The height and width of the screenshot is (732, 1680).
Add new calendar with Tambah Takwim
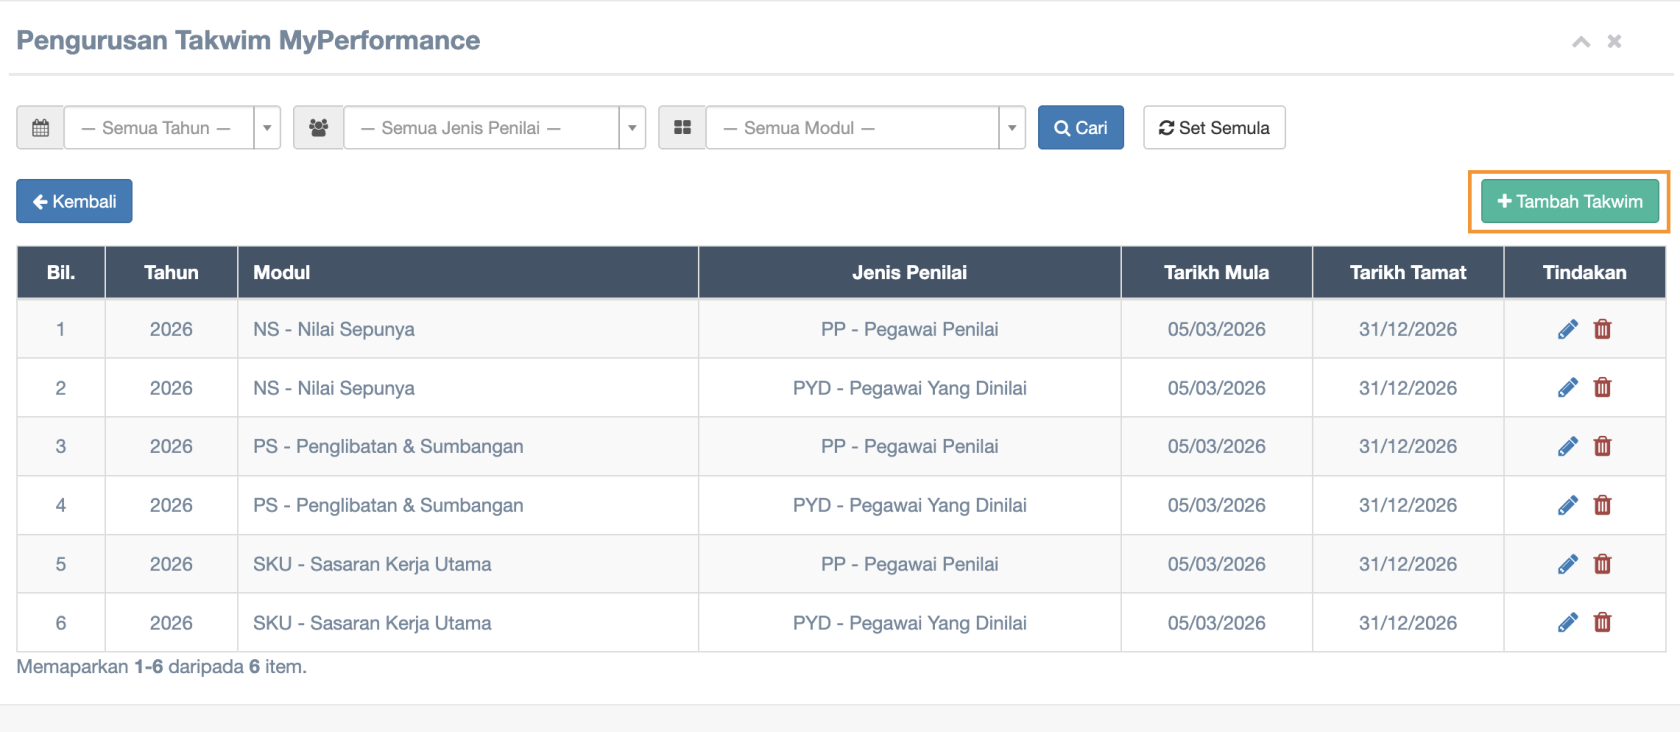(1569, 201)
